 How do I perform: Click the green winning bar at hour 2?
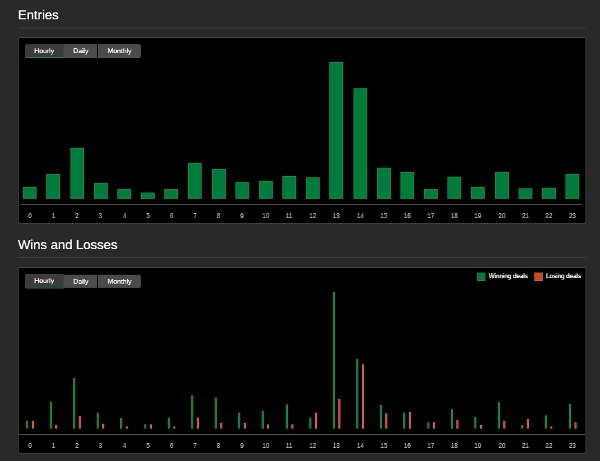74,403
